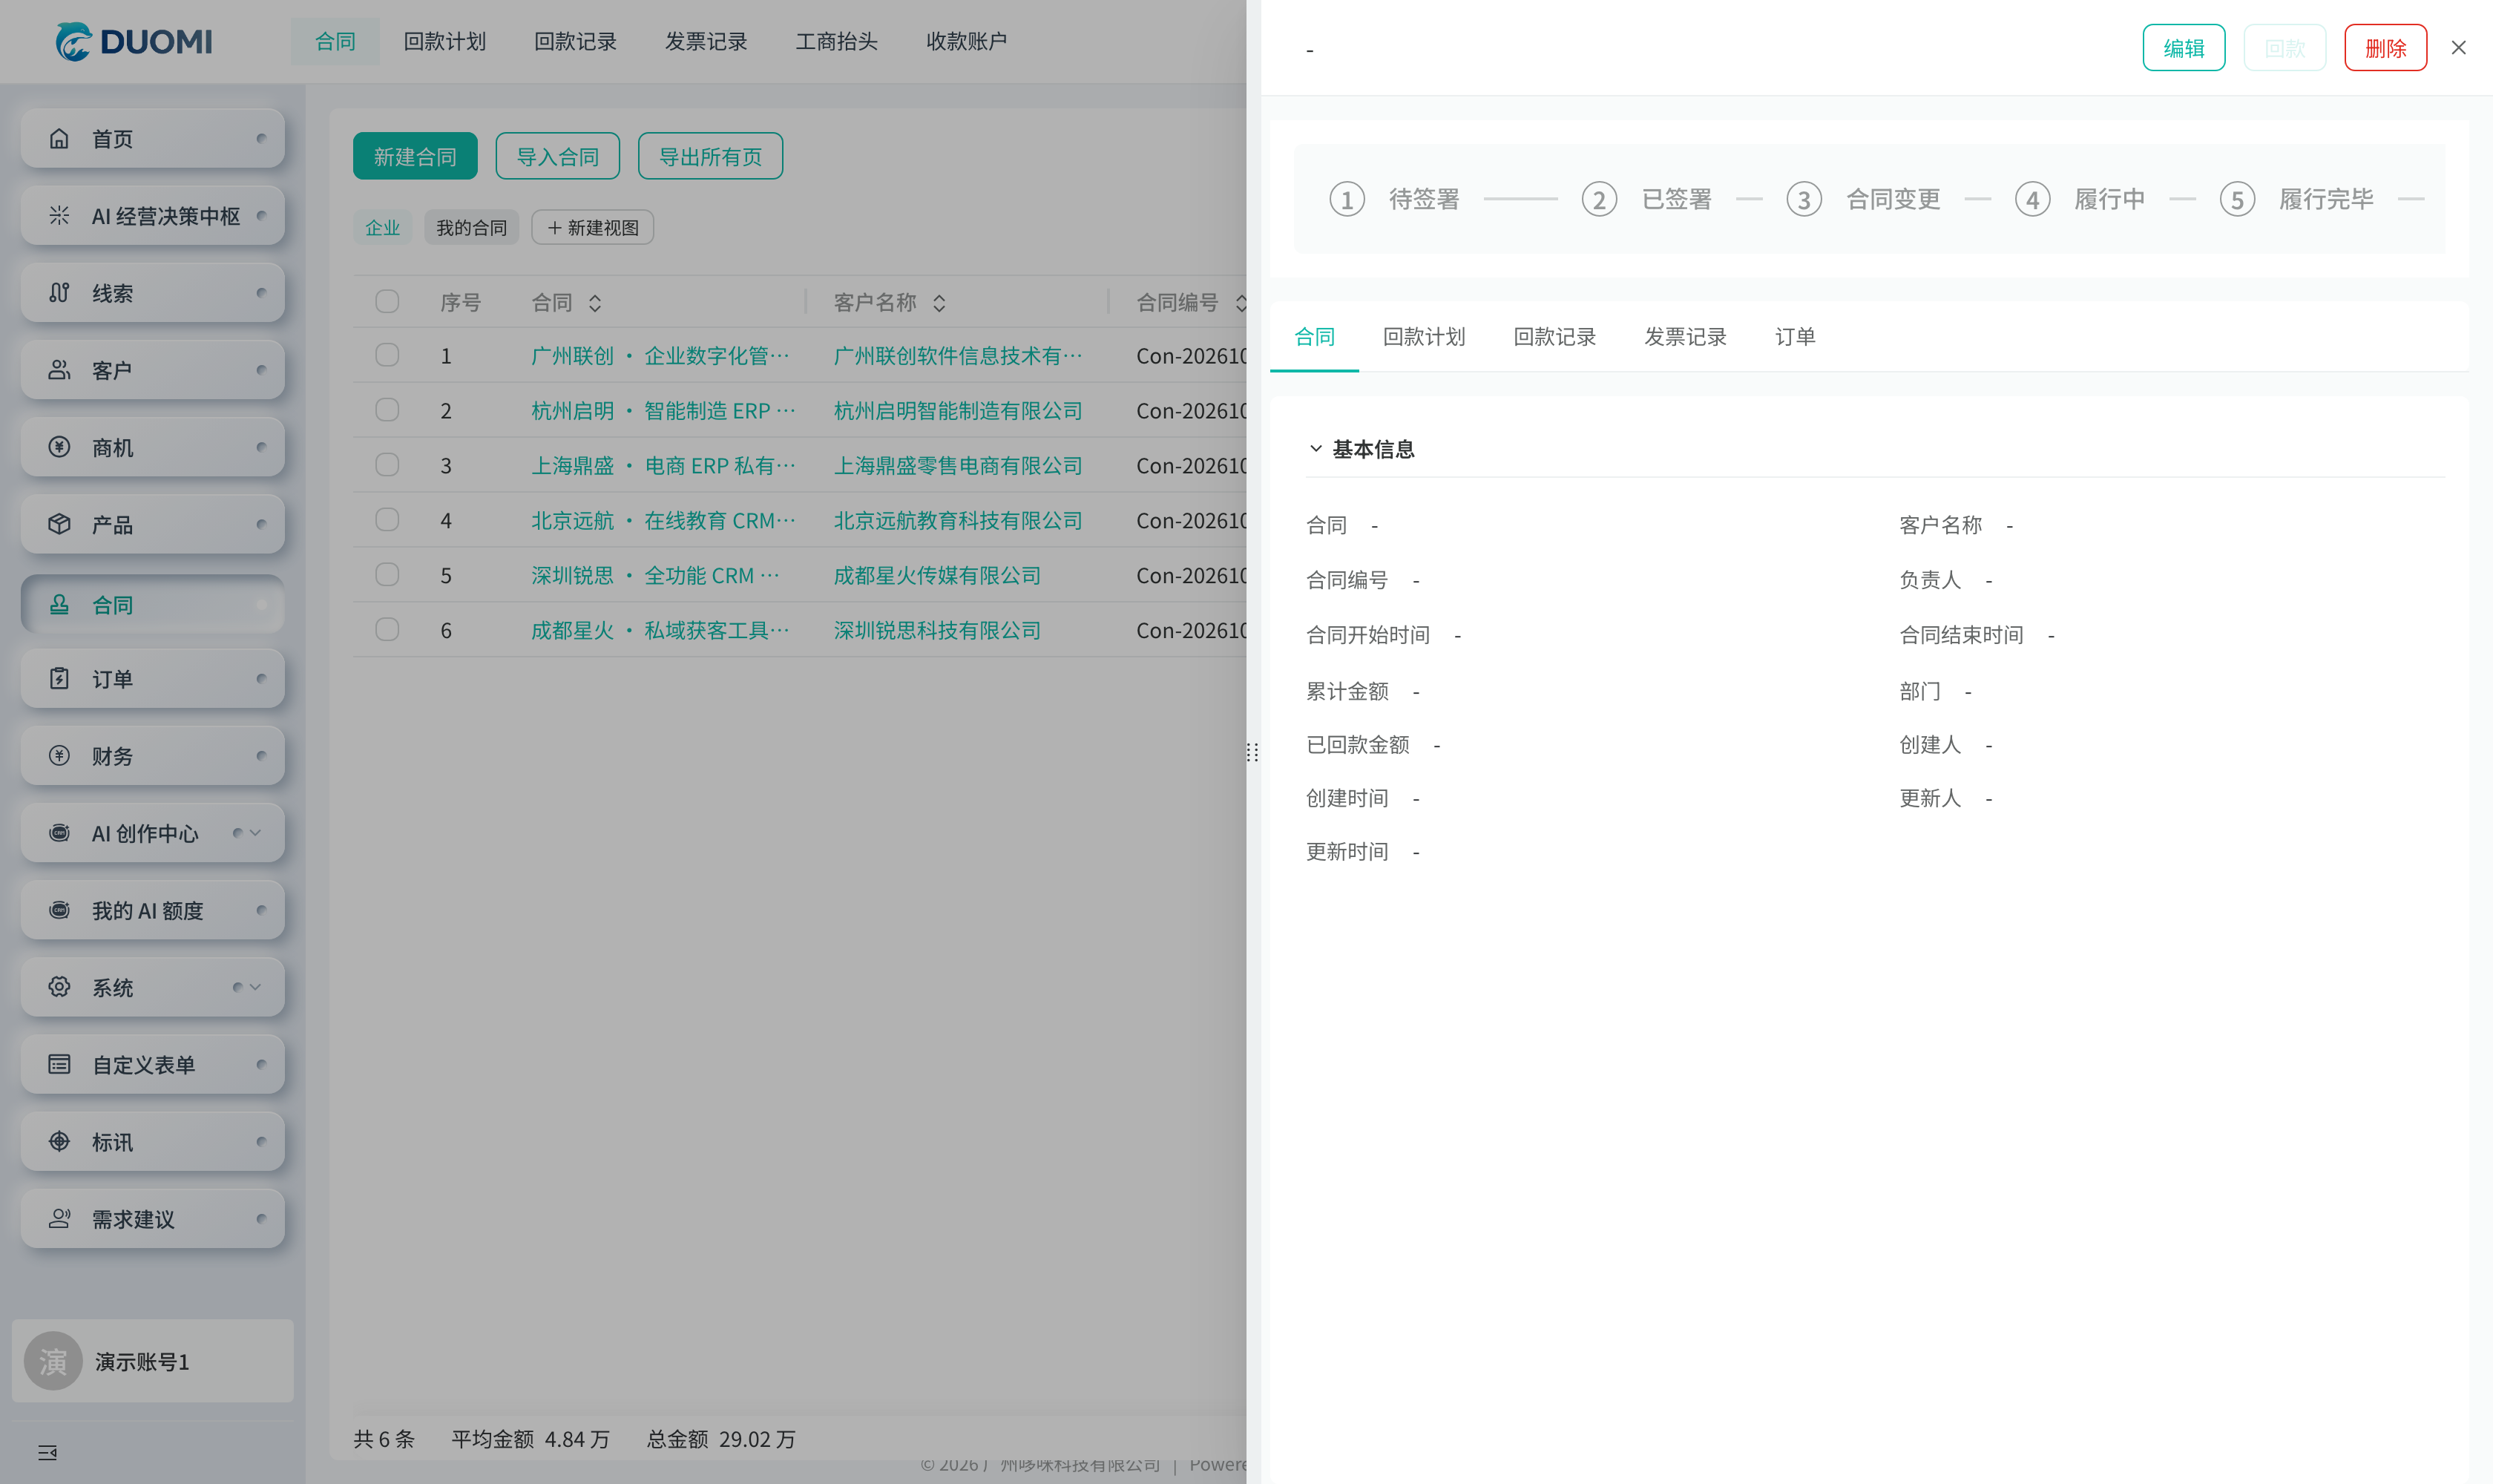Open 自定义表单 sidebar item
This screenshot has width=2493, height=1484.
pos(152,1064)
